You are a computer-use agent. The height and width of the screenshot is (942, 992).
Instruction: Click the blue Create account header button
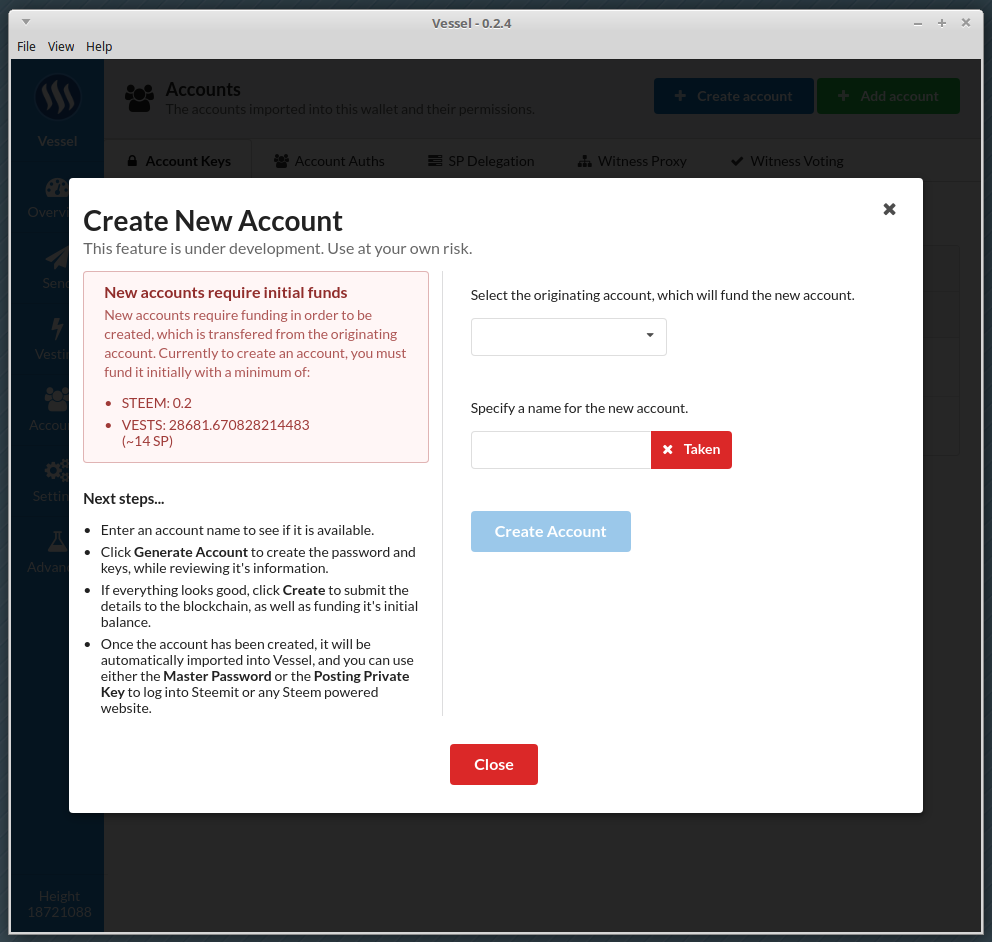733,96
